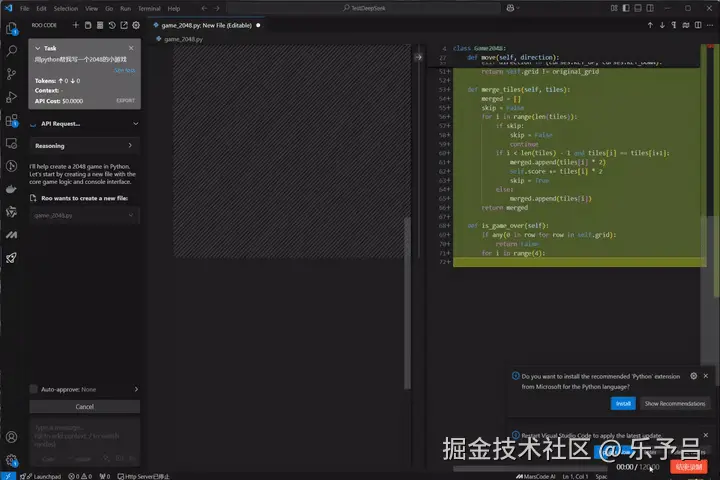Cancel the running Roo task

[84, 407]
